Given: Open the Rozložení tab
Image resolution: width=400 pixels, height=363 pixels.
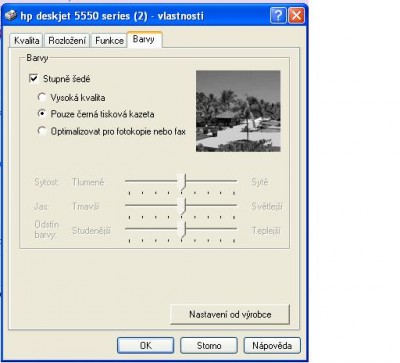Looking at the screenshot, I should (x=67, y=41).
